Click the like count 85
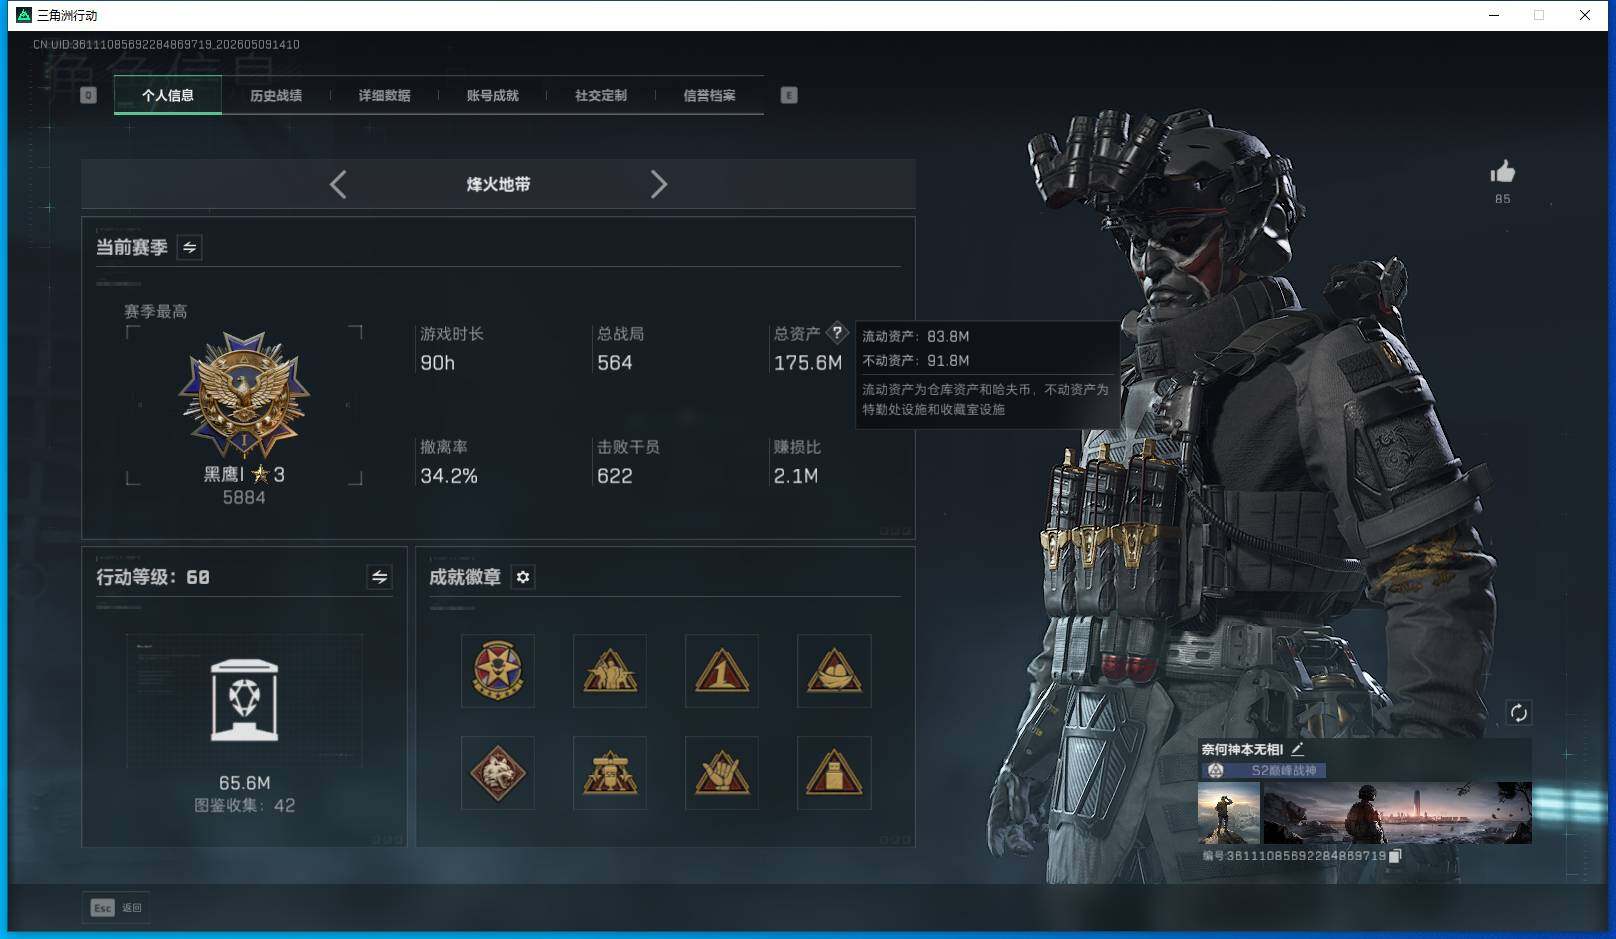 tap(1502, 199)
